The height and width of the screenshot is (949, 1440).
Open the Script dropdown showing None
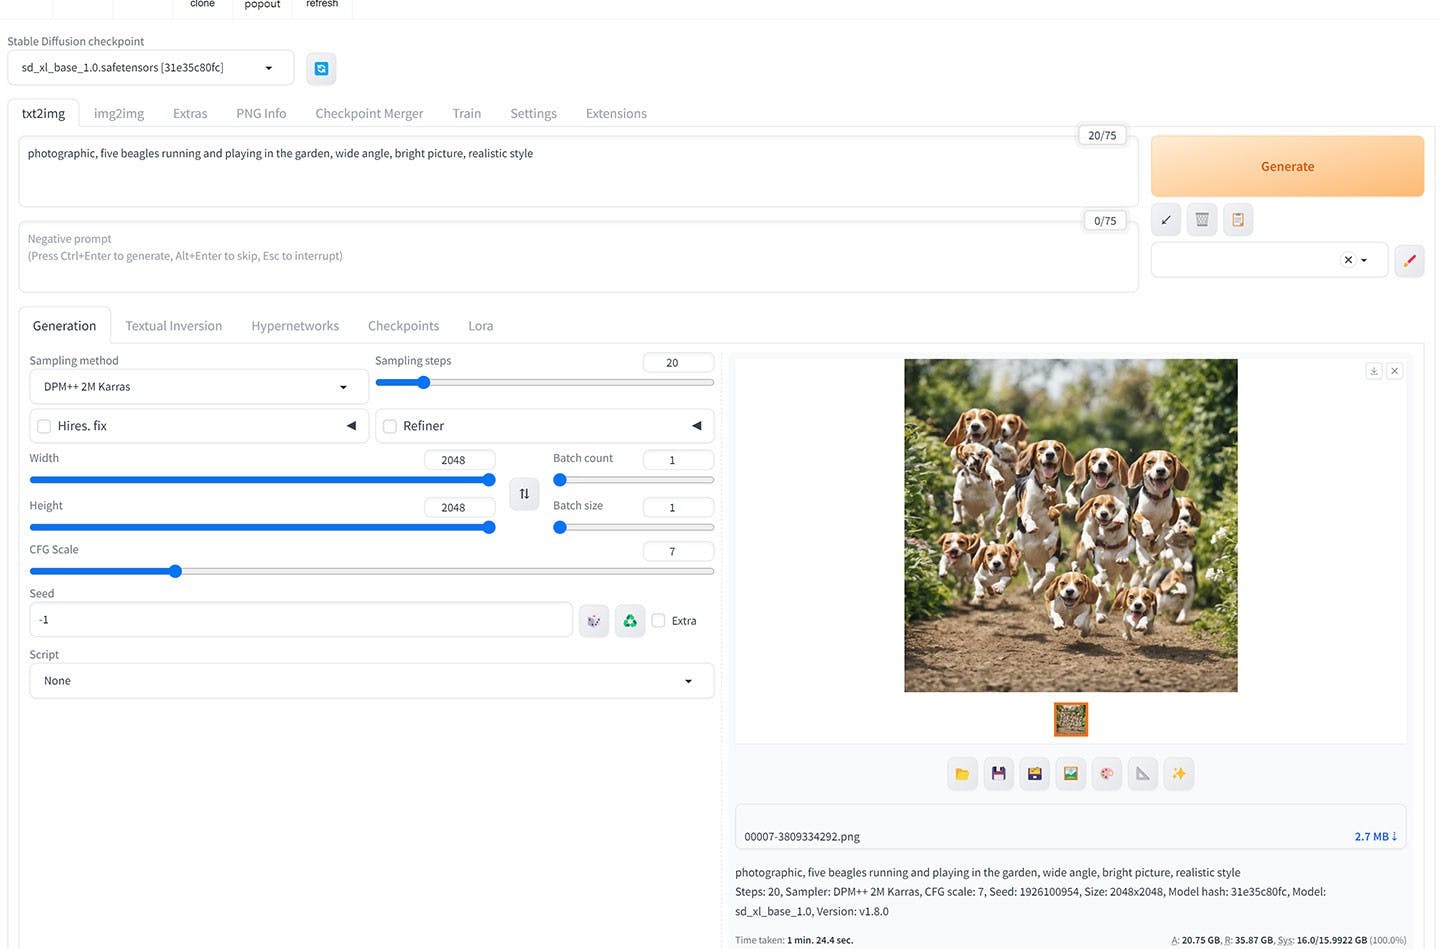(371, 681)
